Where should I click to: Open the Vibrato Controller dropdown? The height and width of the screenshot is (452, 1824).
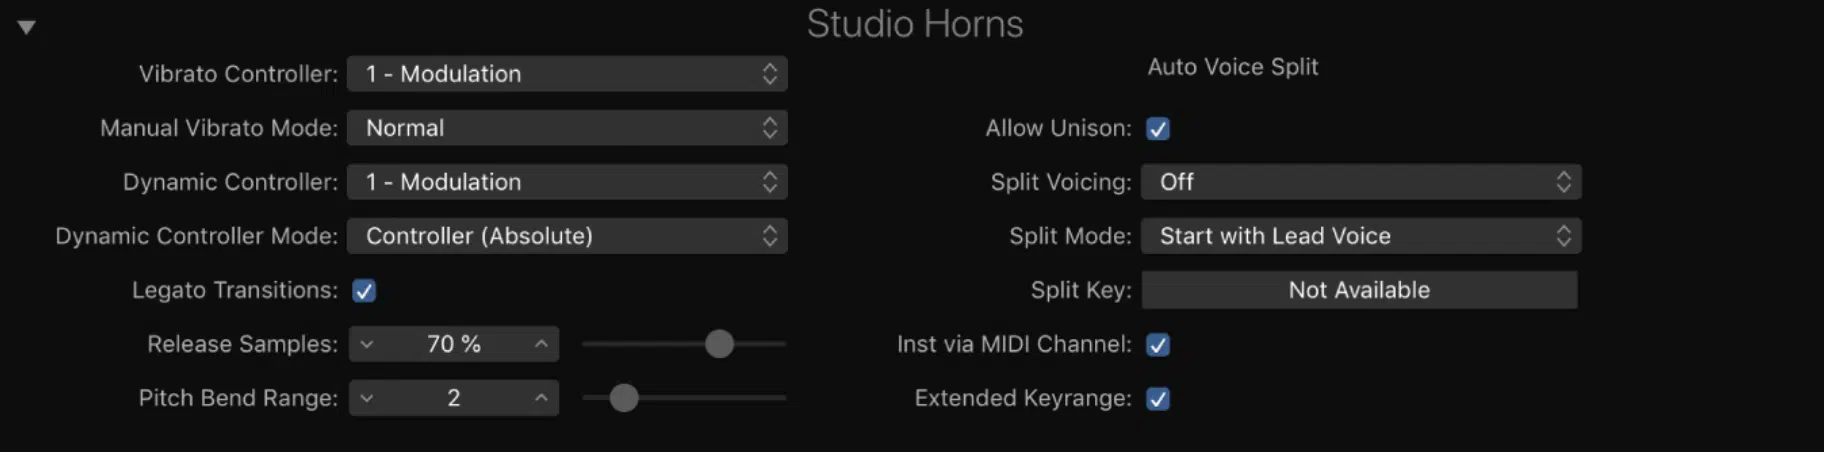click(567, 74)
